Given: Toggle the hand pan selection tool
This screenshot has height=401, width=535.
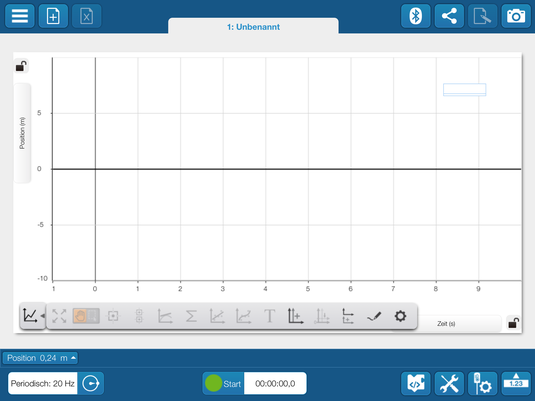Looking at the screenshot, I should tap(86, 316).
